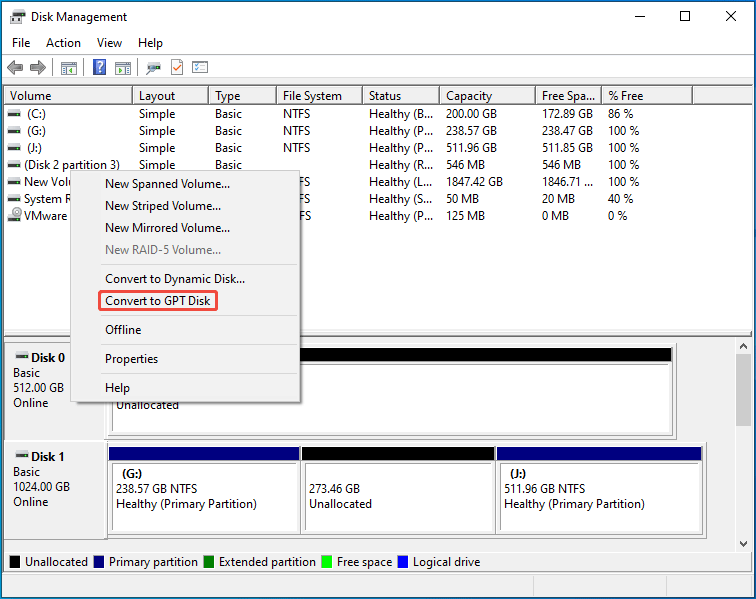Click the scrollbar down arrow in disk pane
This screenshot has height=599, width=756.
(743, 544)
